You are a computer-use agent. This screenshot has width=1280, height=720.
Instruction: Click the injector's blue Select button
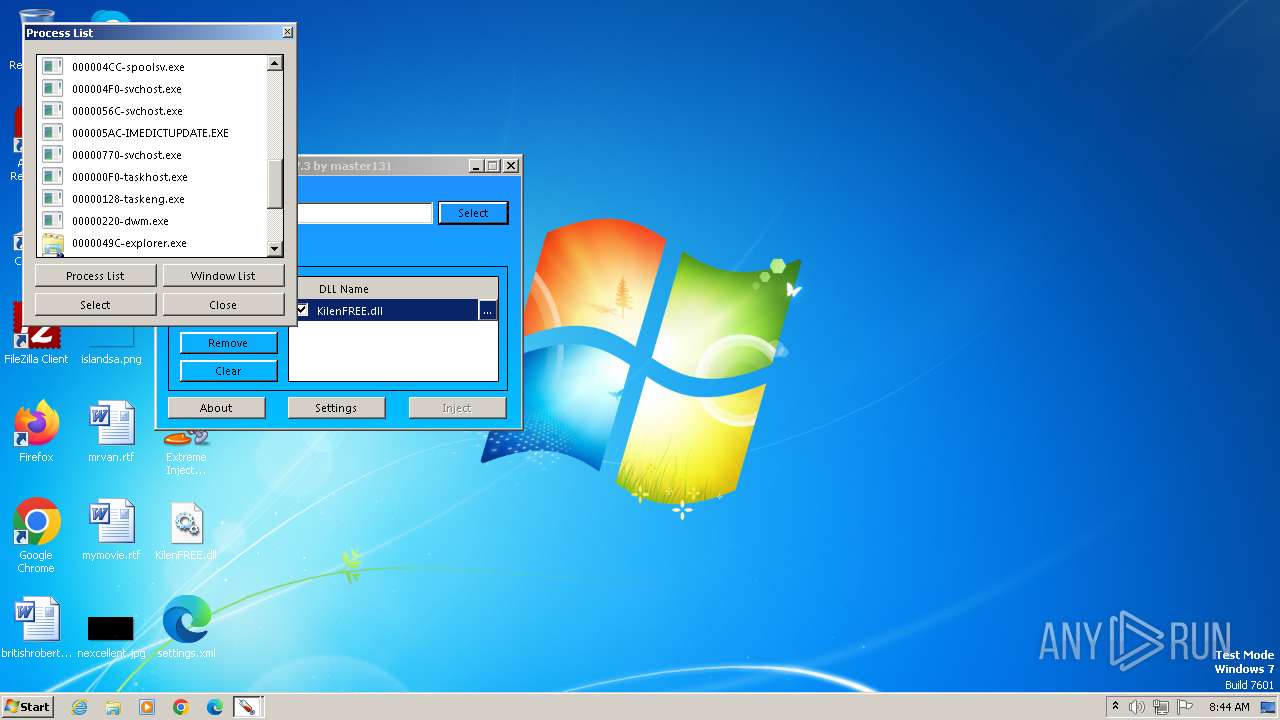pyautogui.click(x=473, y=213)
